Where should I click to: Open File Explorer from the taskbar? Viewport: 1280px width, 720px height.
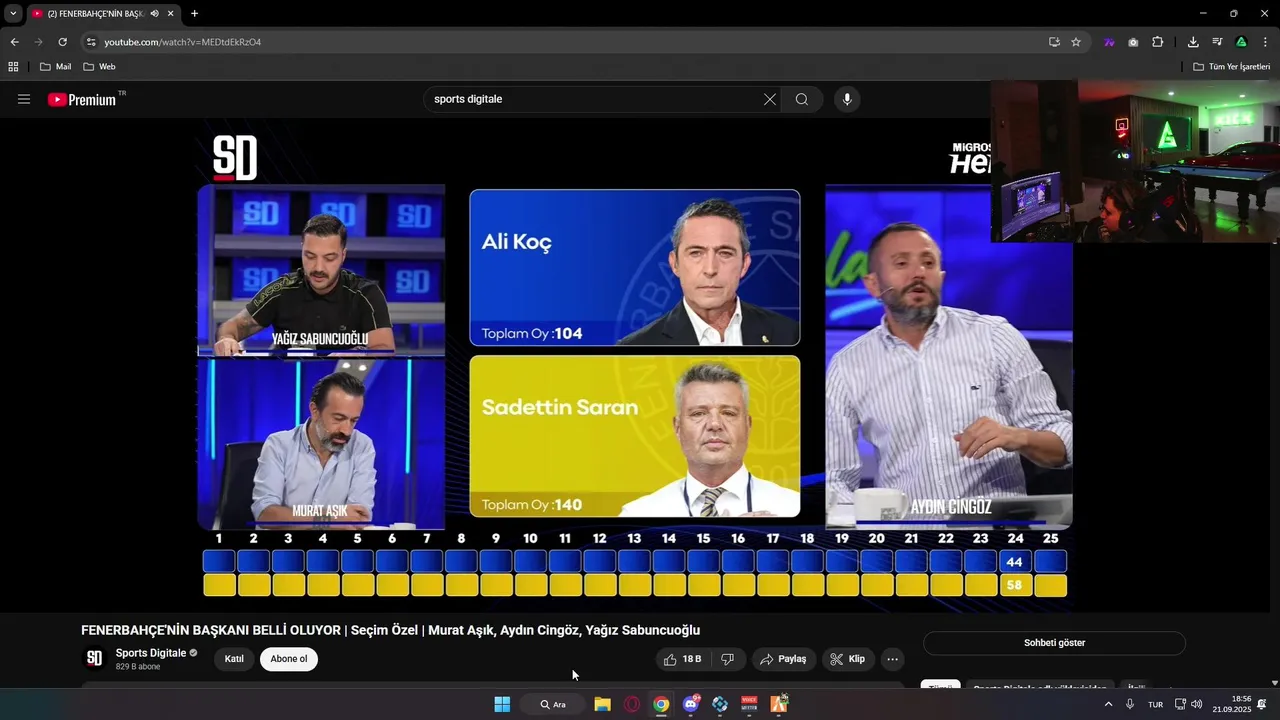point(602,704)
